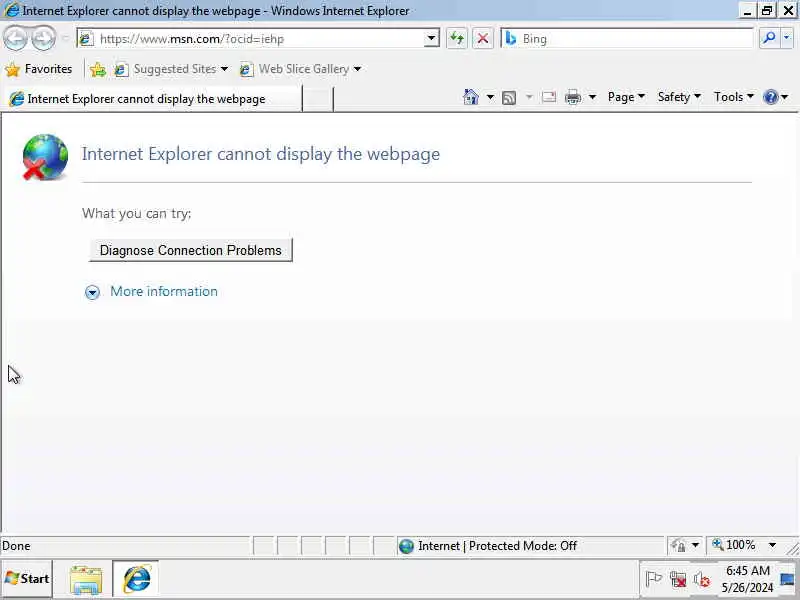Click the globe error icon

pos(45,157)
